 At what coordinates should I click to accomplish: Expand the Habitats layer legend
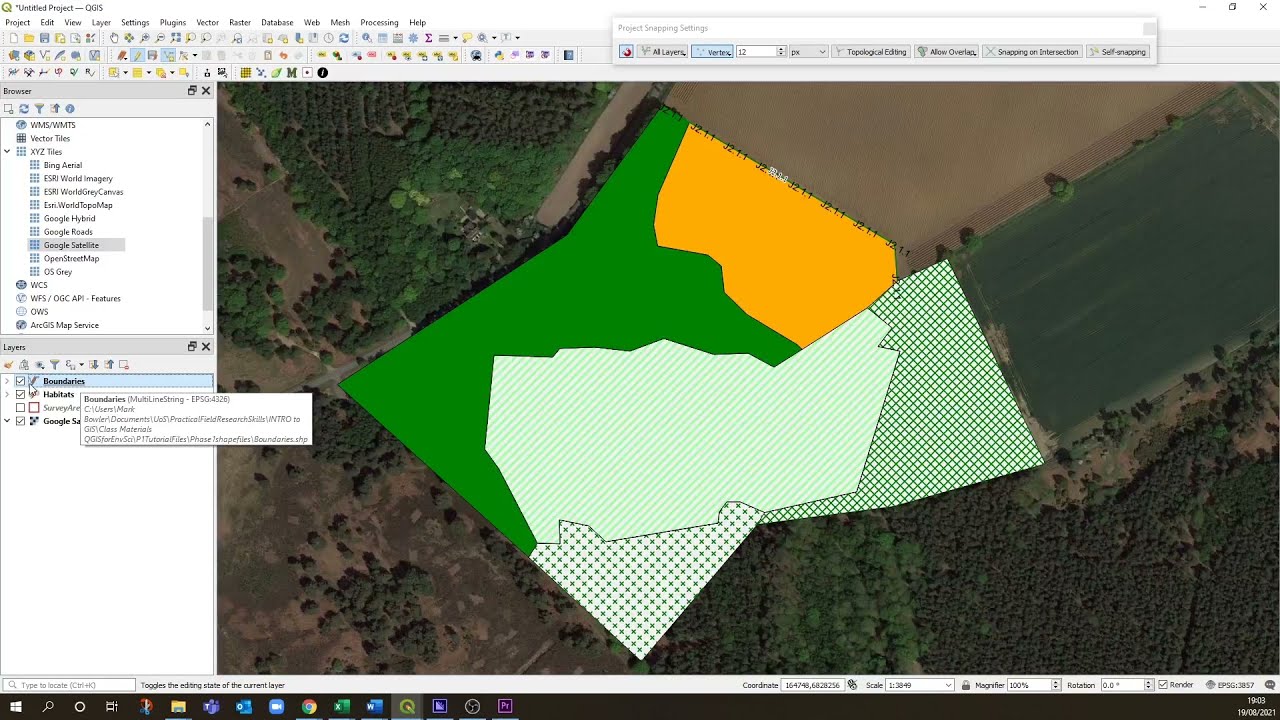(x=7, y=394)
